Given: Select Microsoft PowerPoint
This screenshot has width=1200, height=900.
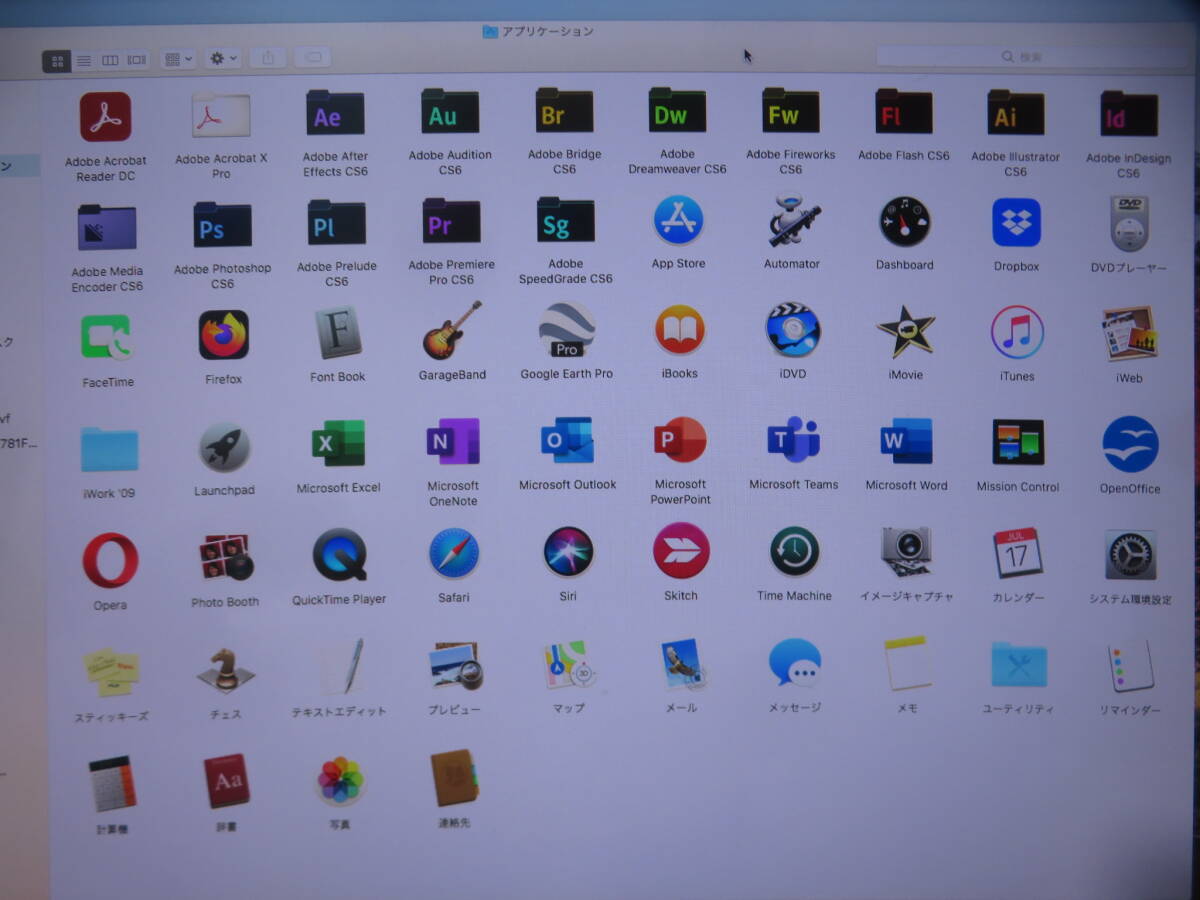Looking at the screenshot, I should [680, 441].
